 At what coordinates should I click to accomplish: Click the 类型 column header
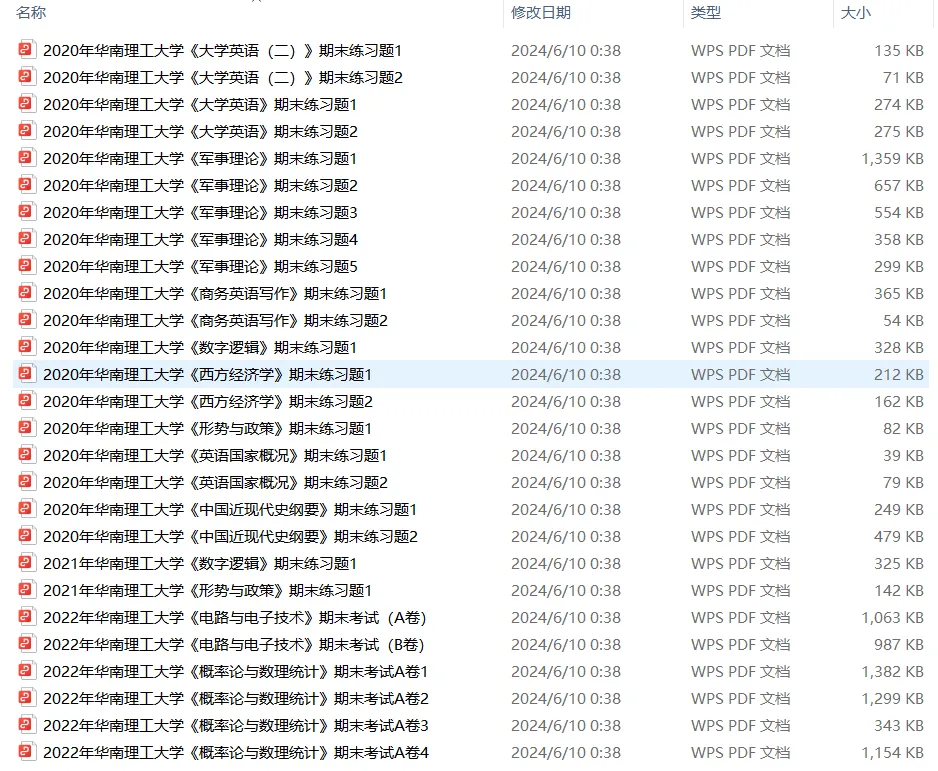point(706,13)
